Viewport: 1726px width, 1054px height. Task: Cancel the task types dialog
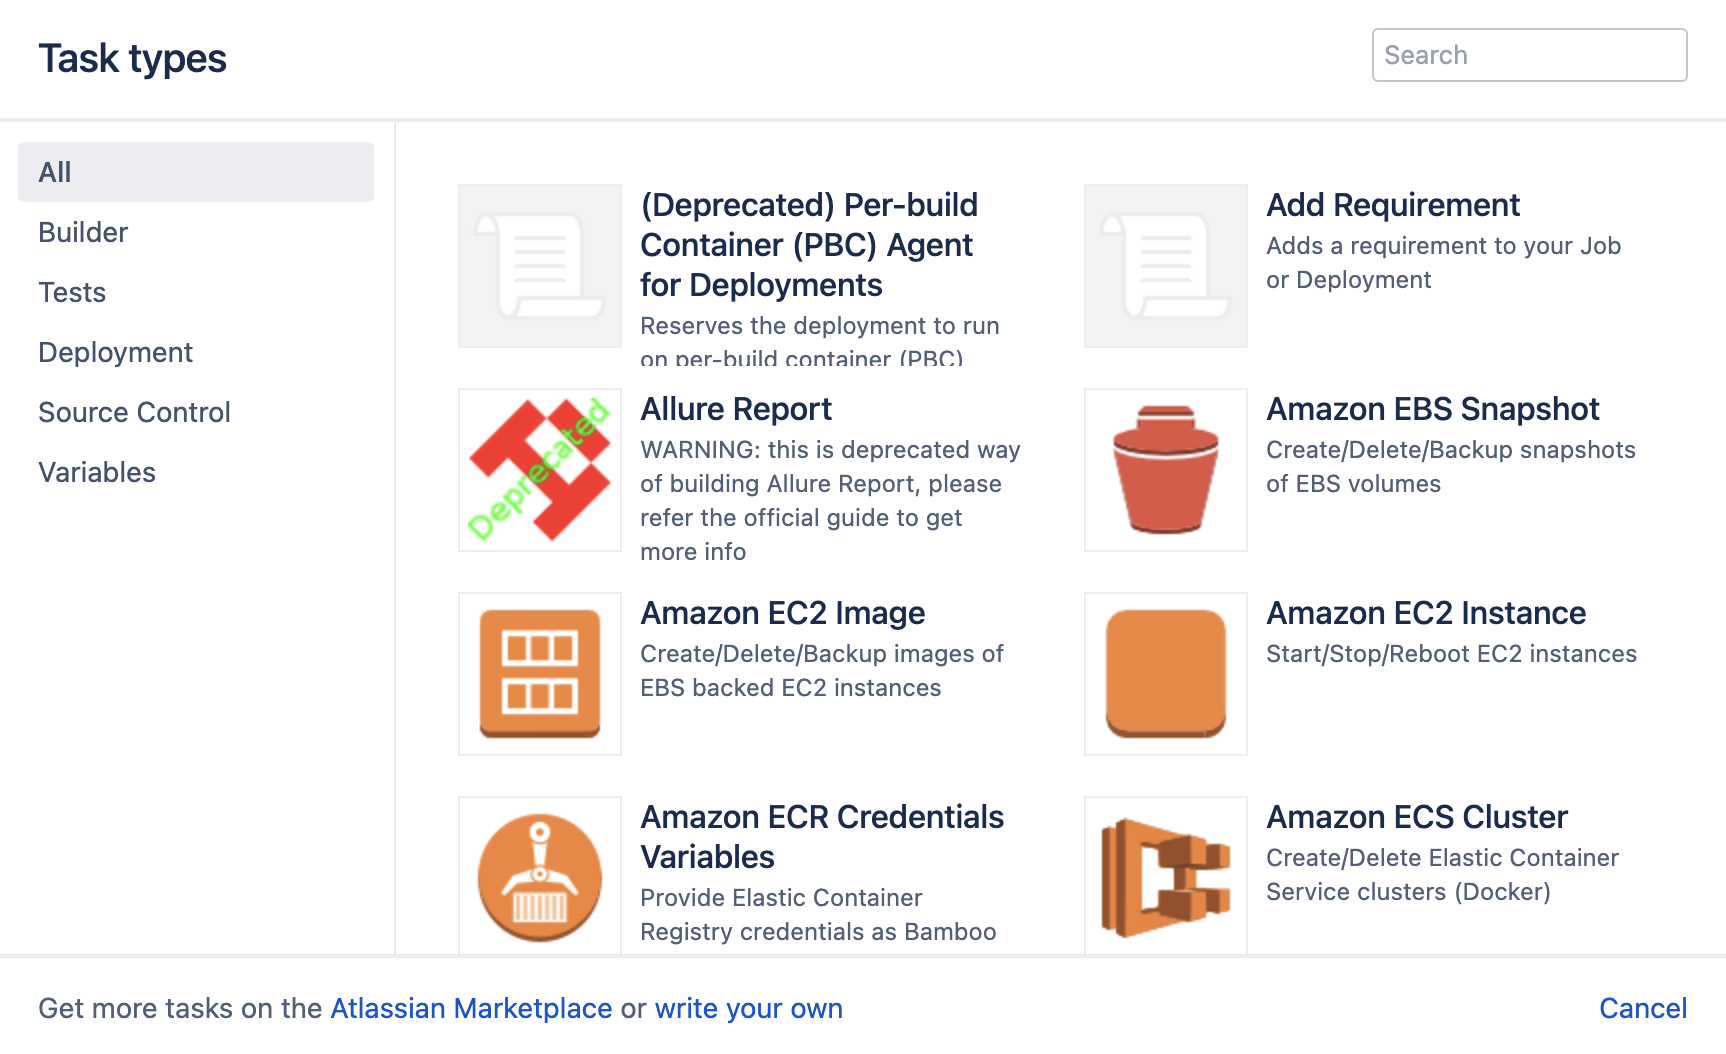coord(1643,1008)
